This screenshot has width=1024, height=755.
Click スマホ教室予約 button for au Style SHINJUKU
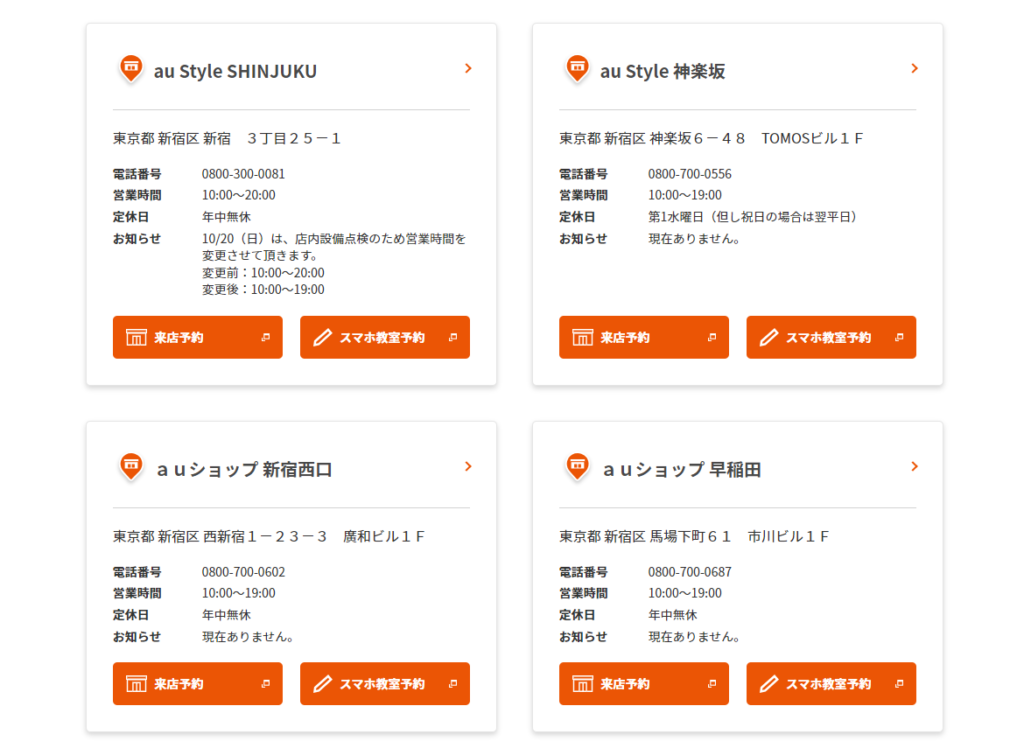[x=385, y=338]
